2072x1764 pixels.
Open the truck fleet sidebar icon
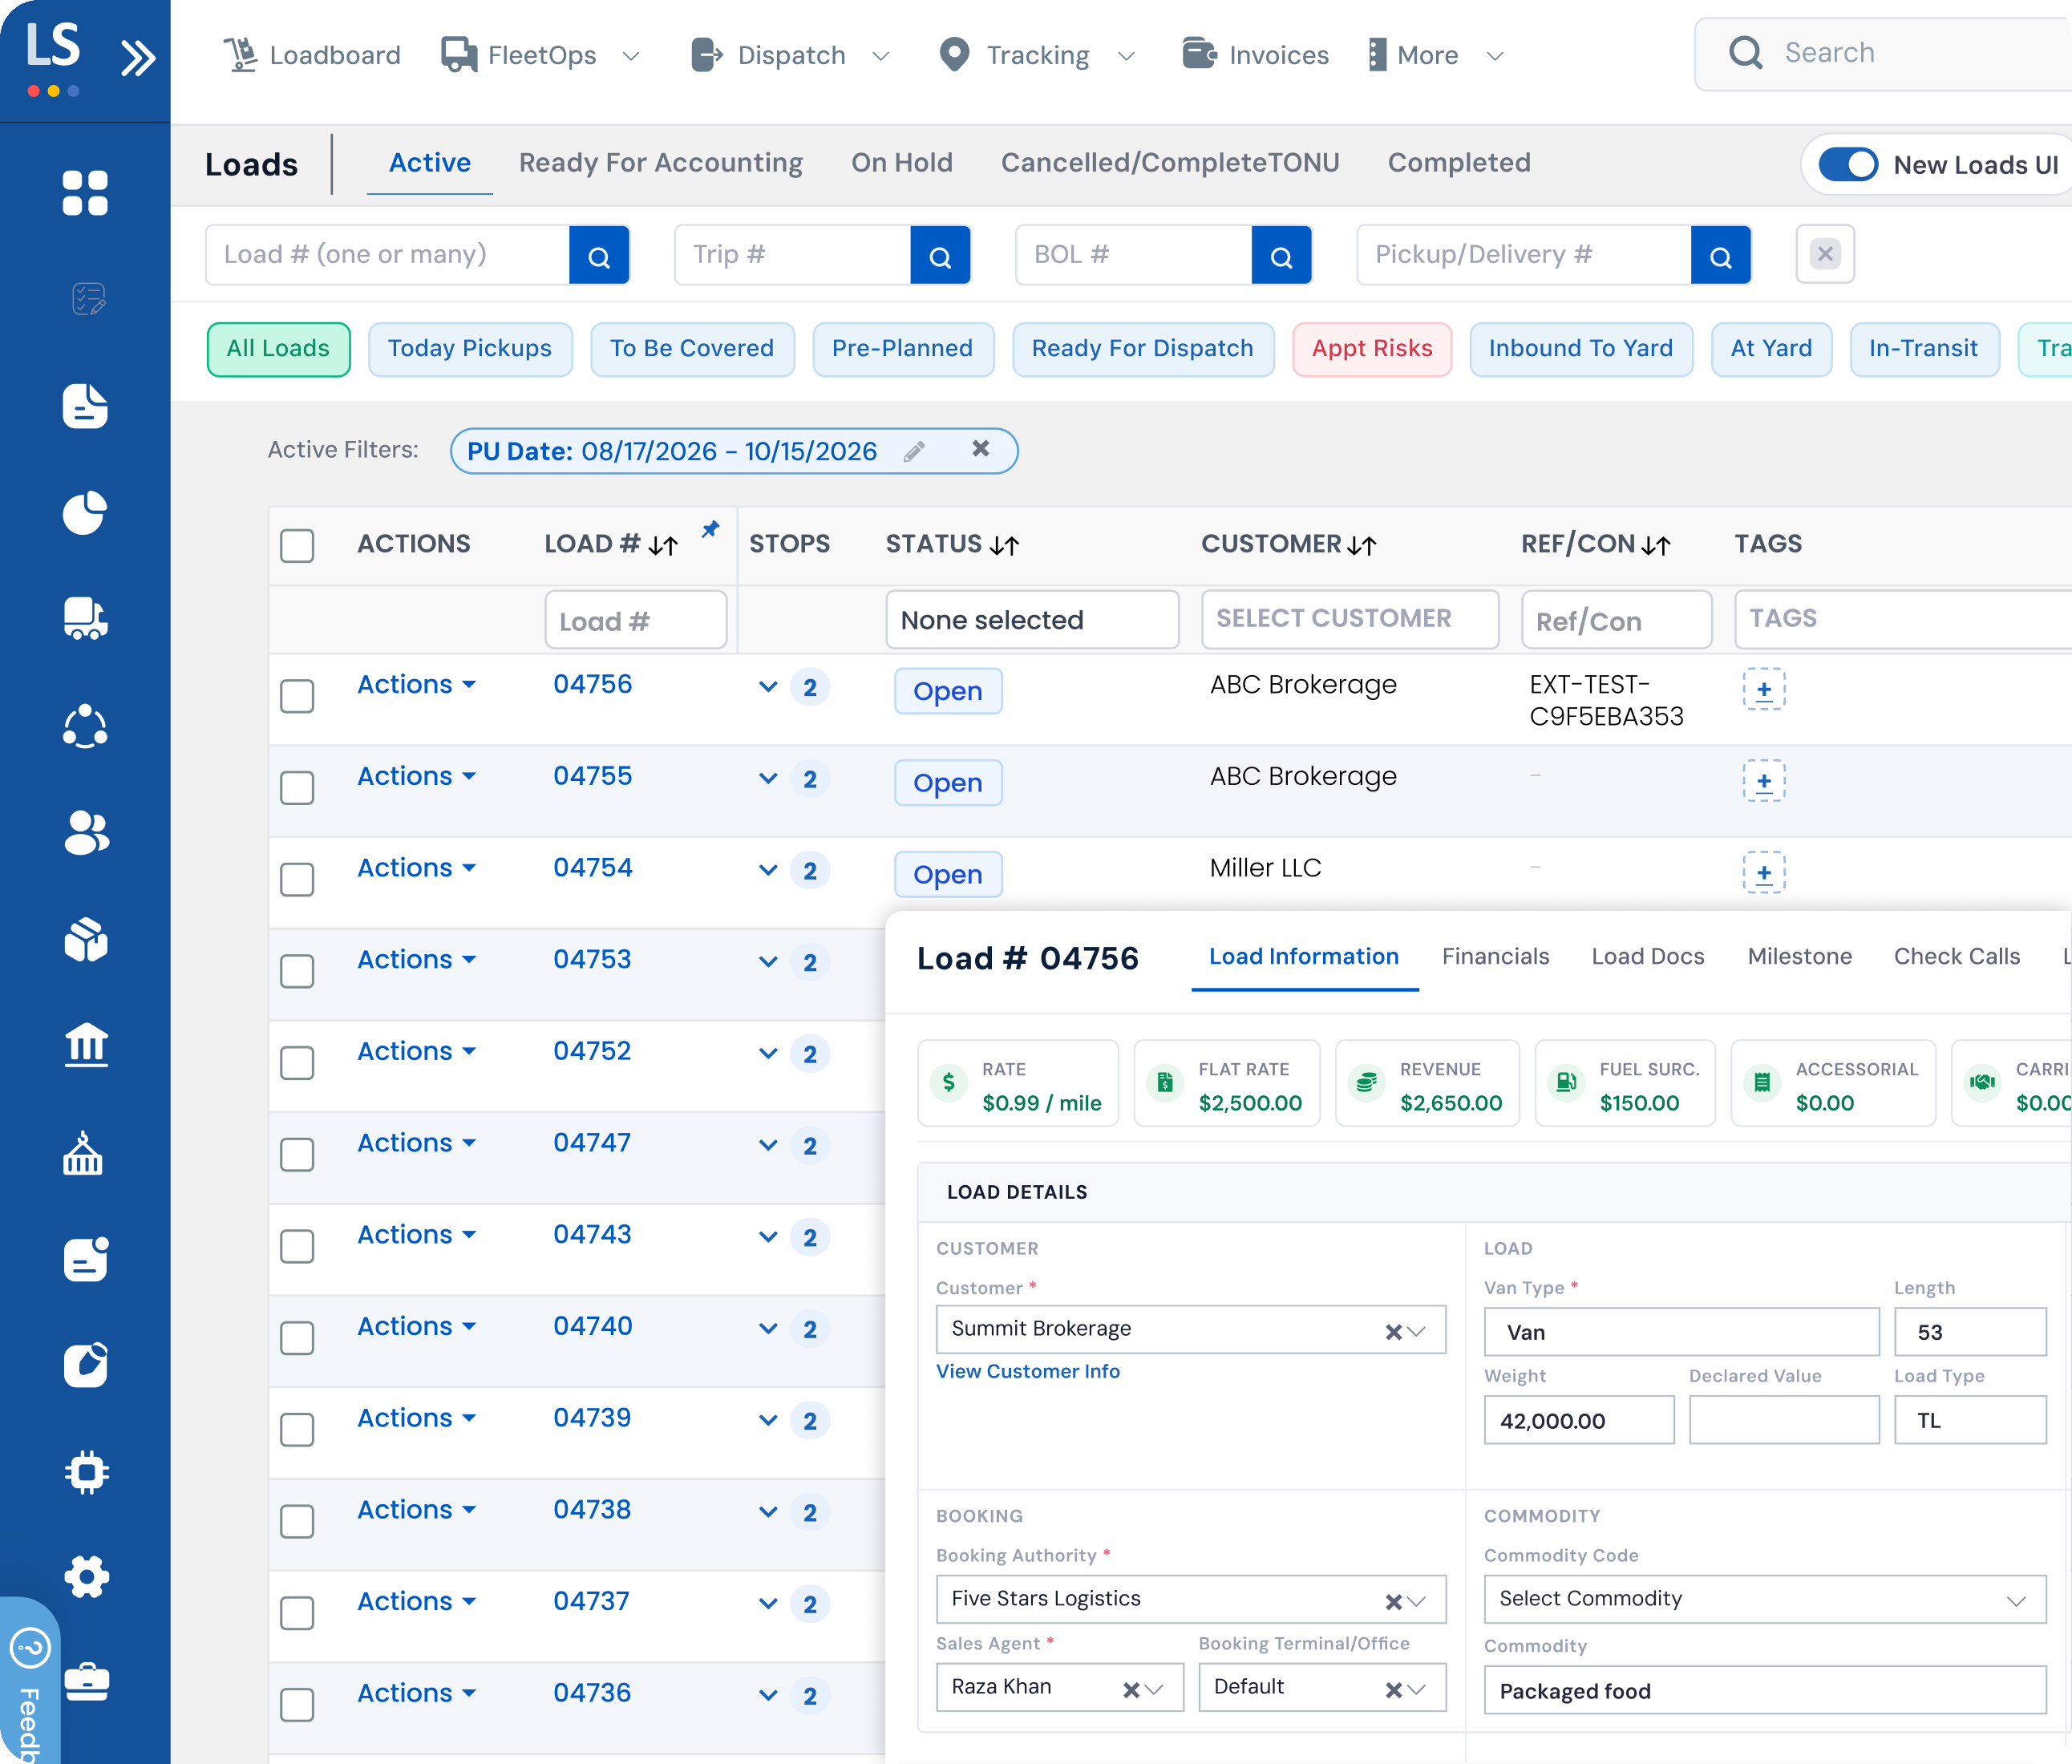tap(85, 619)
